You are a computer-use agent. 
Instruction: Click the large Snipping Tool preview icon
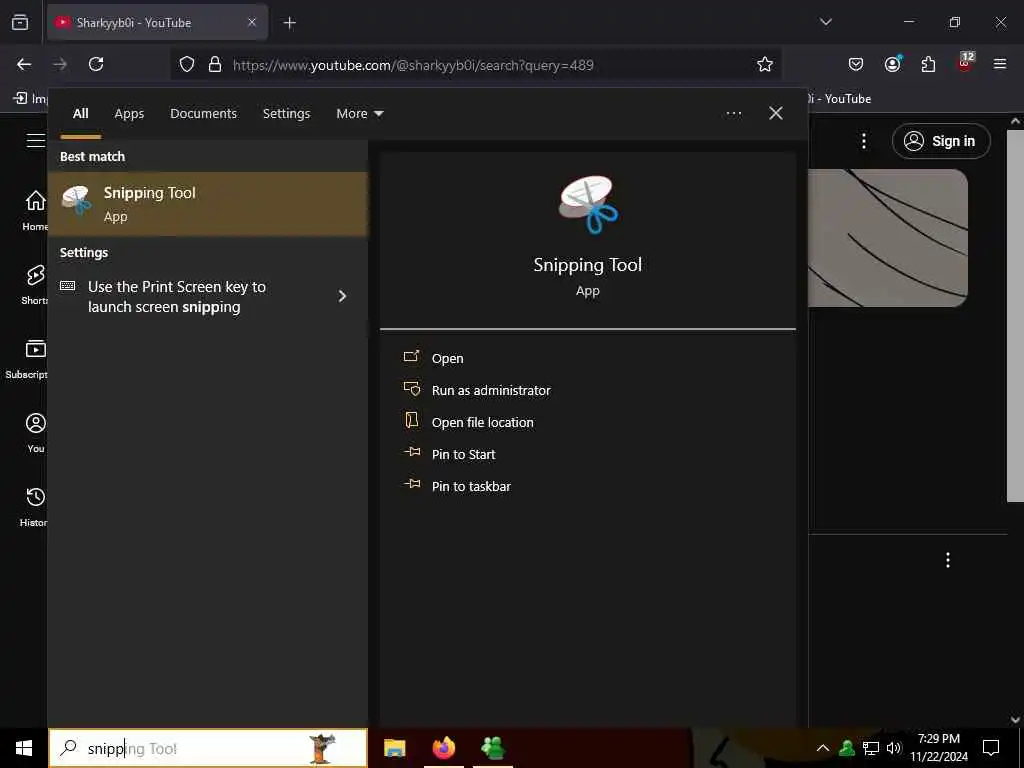pyautogui.click(x=588, y=204)
